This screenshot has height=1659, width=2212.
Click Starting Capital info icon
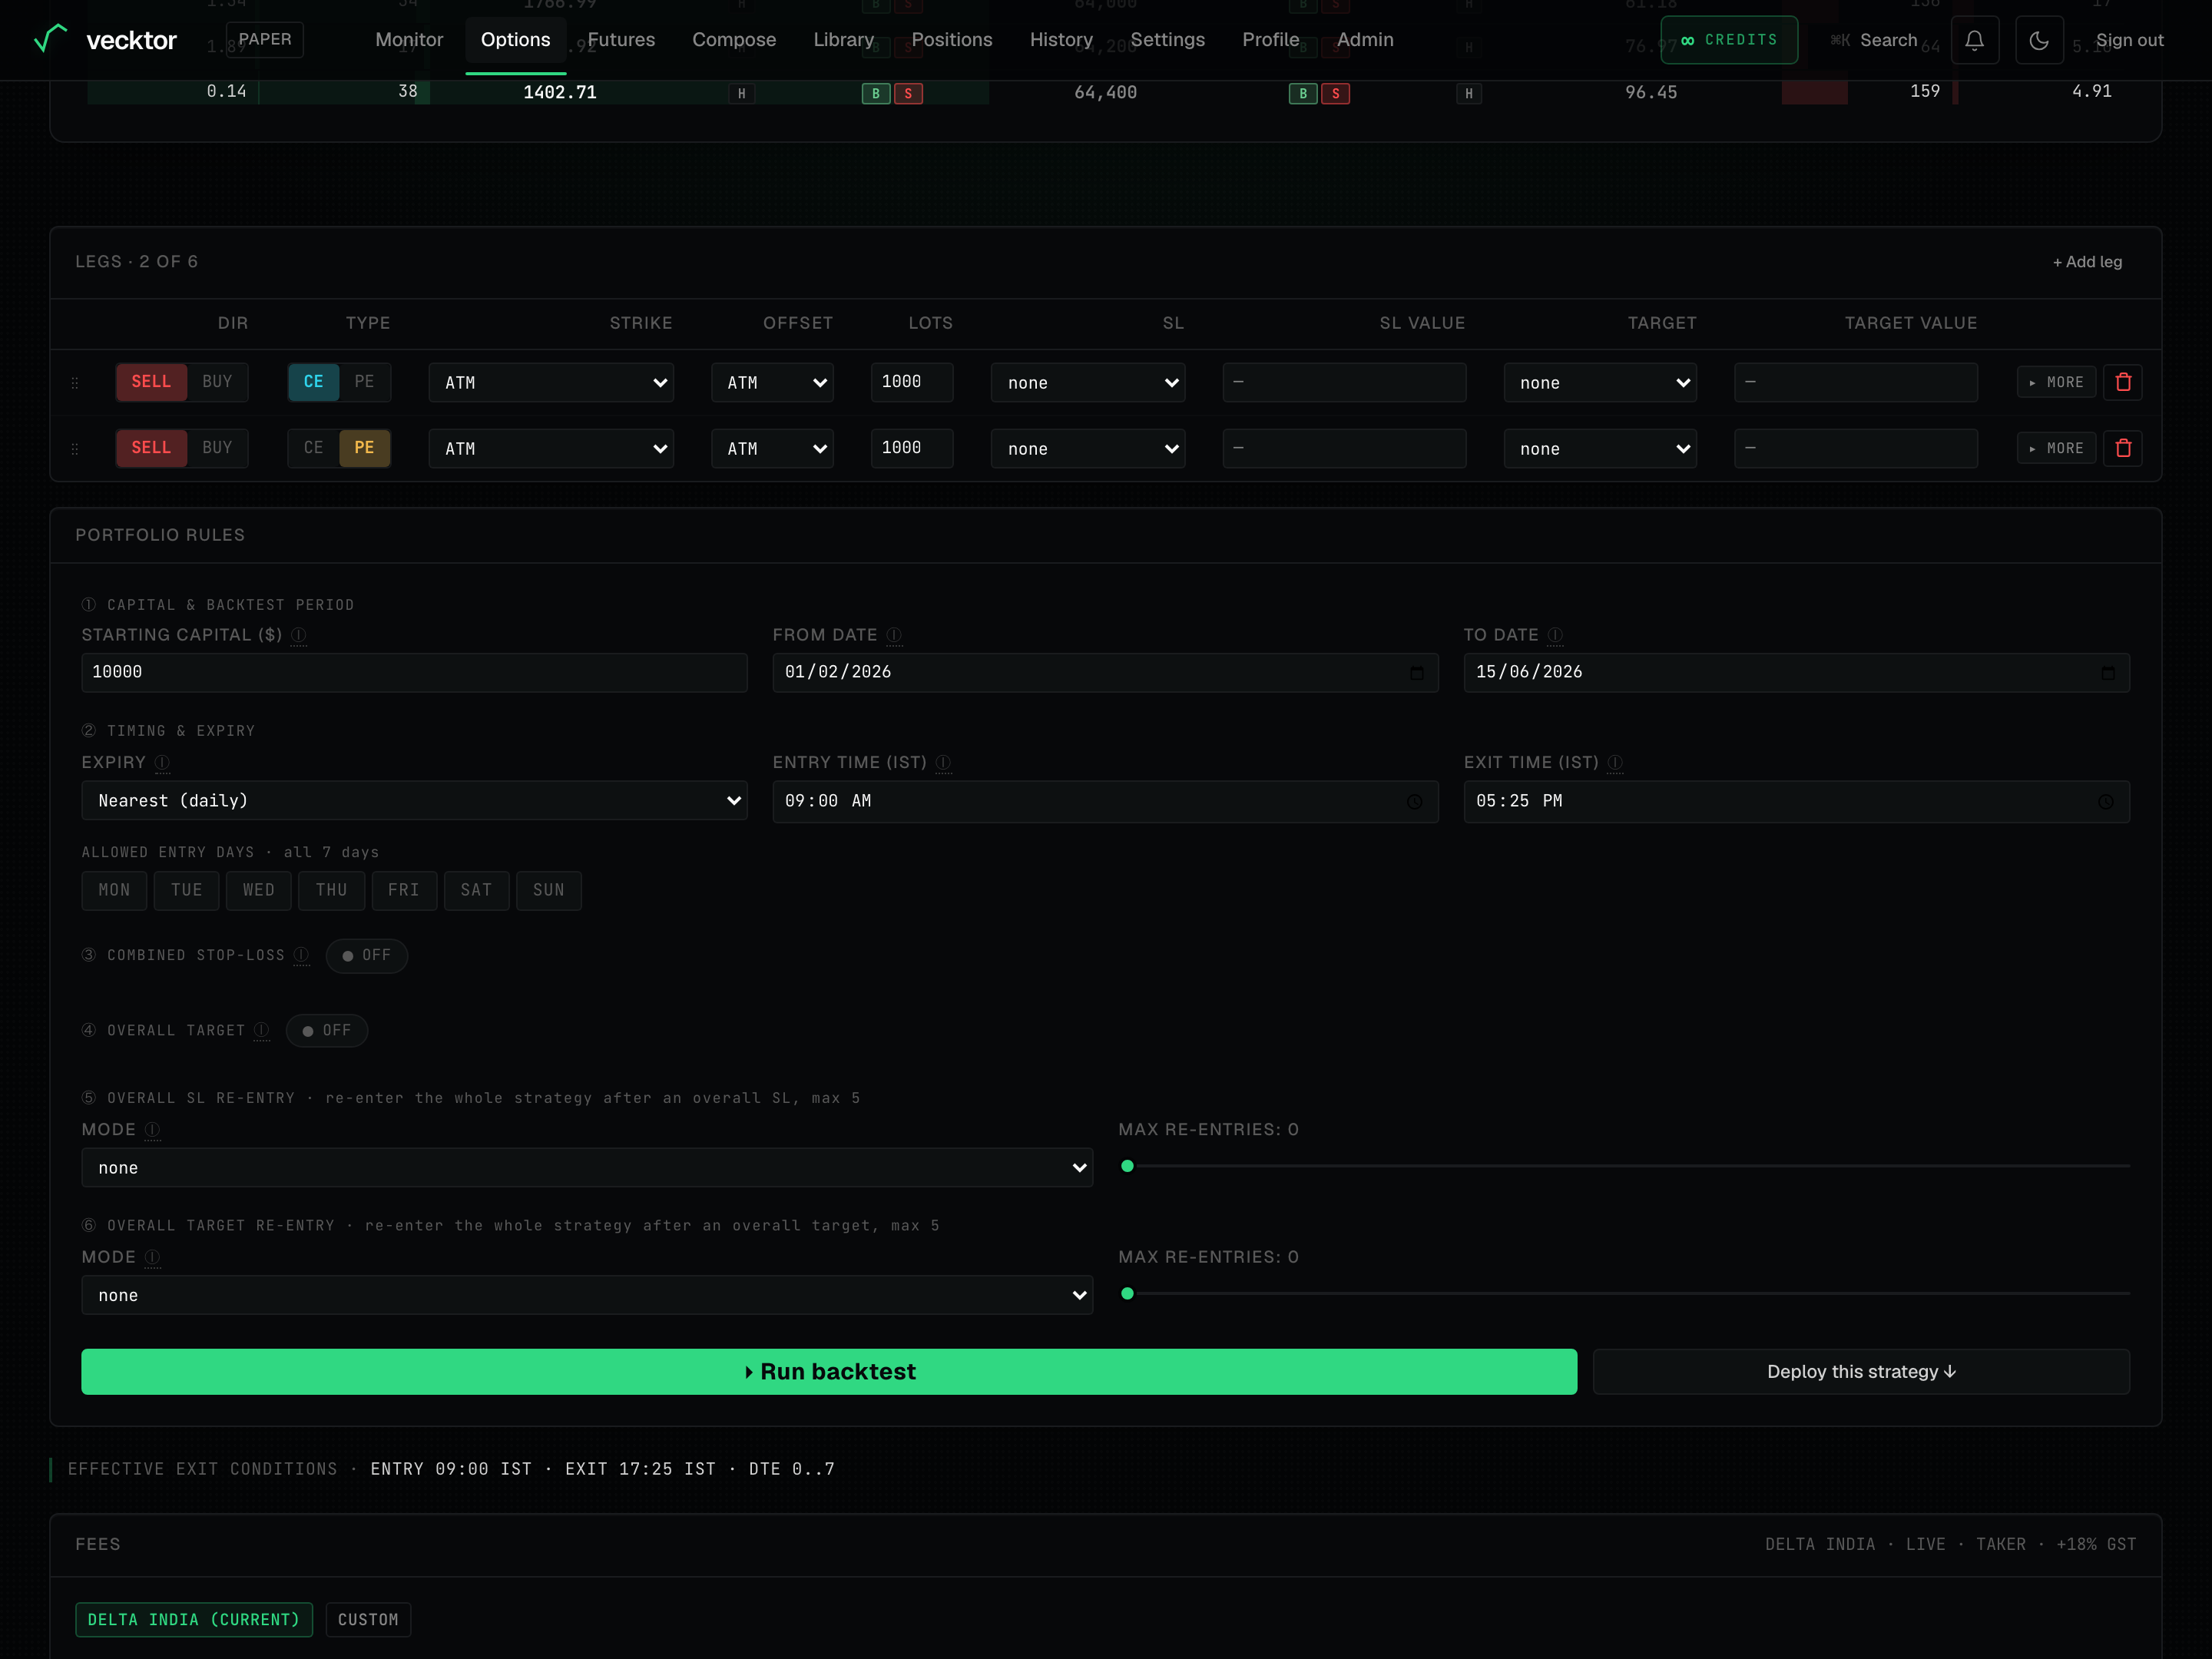[298, 635]
